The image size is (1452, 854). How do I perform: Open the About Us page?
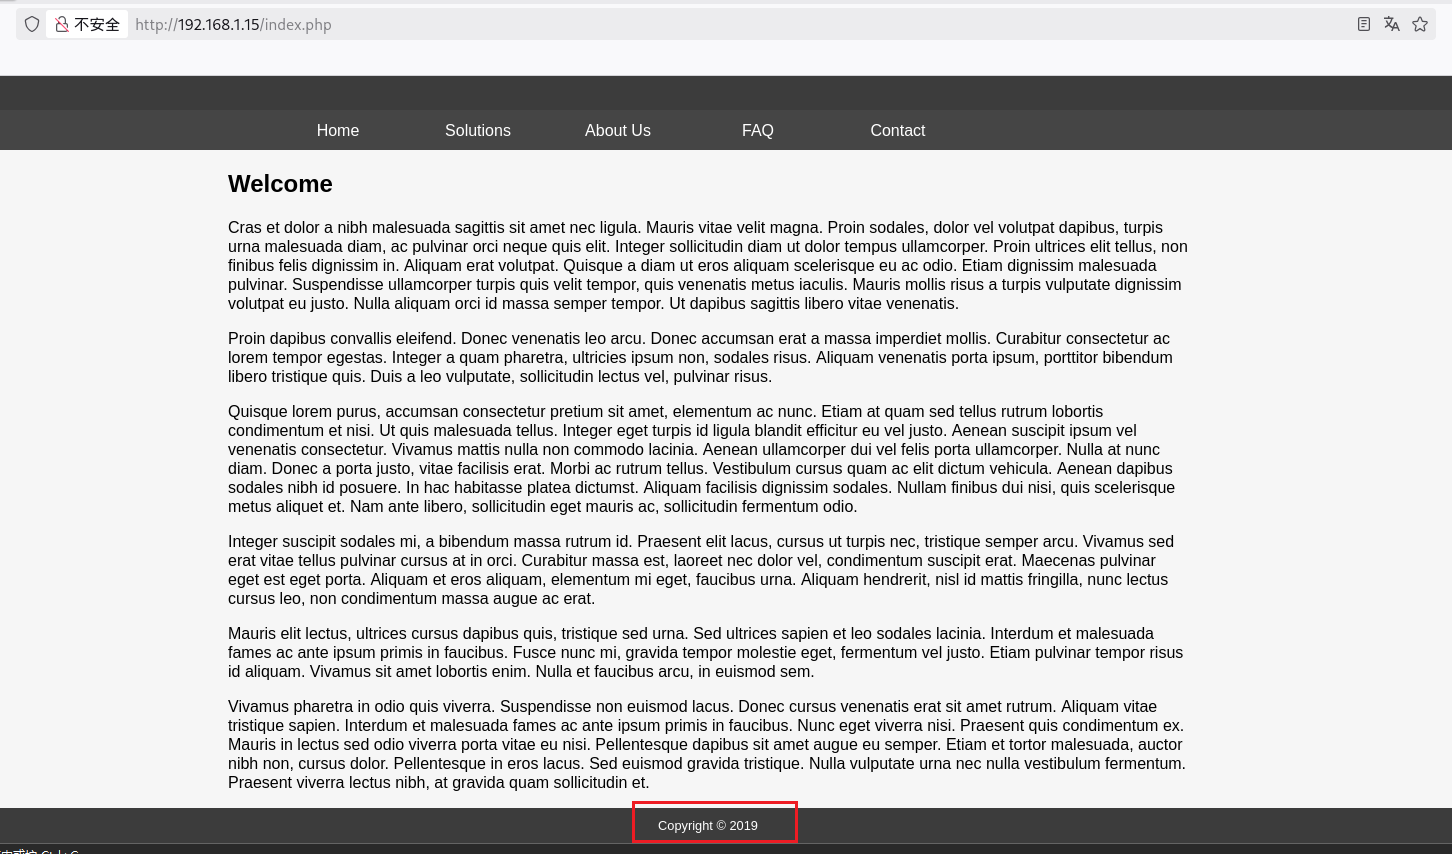pos(618,130)
